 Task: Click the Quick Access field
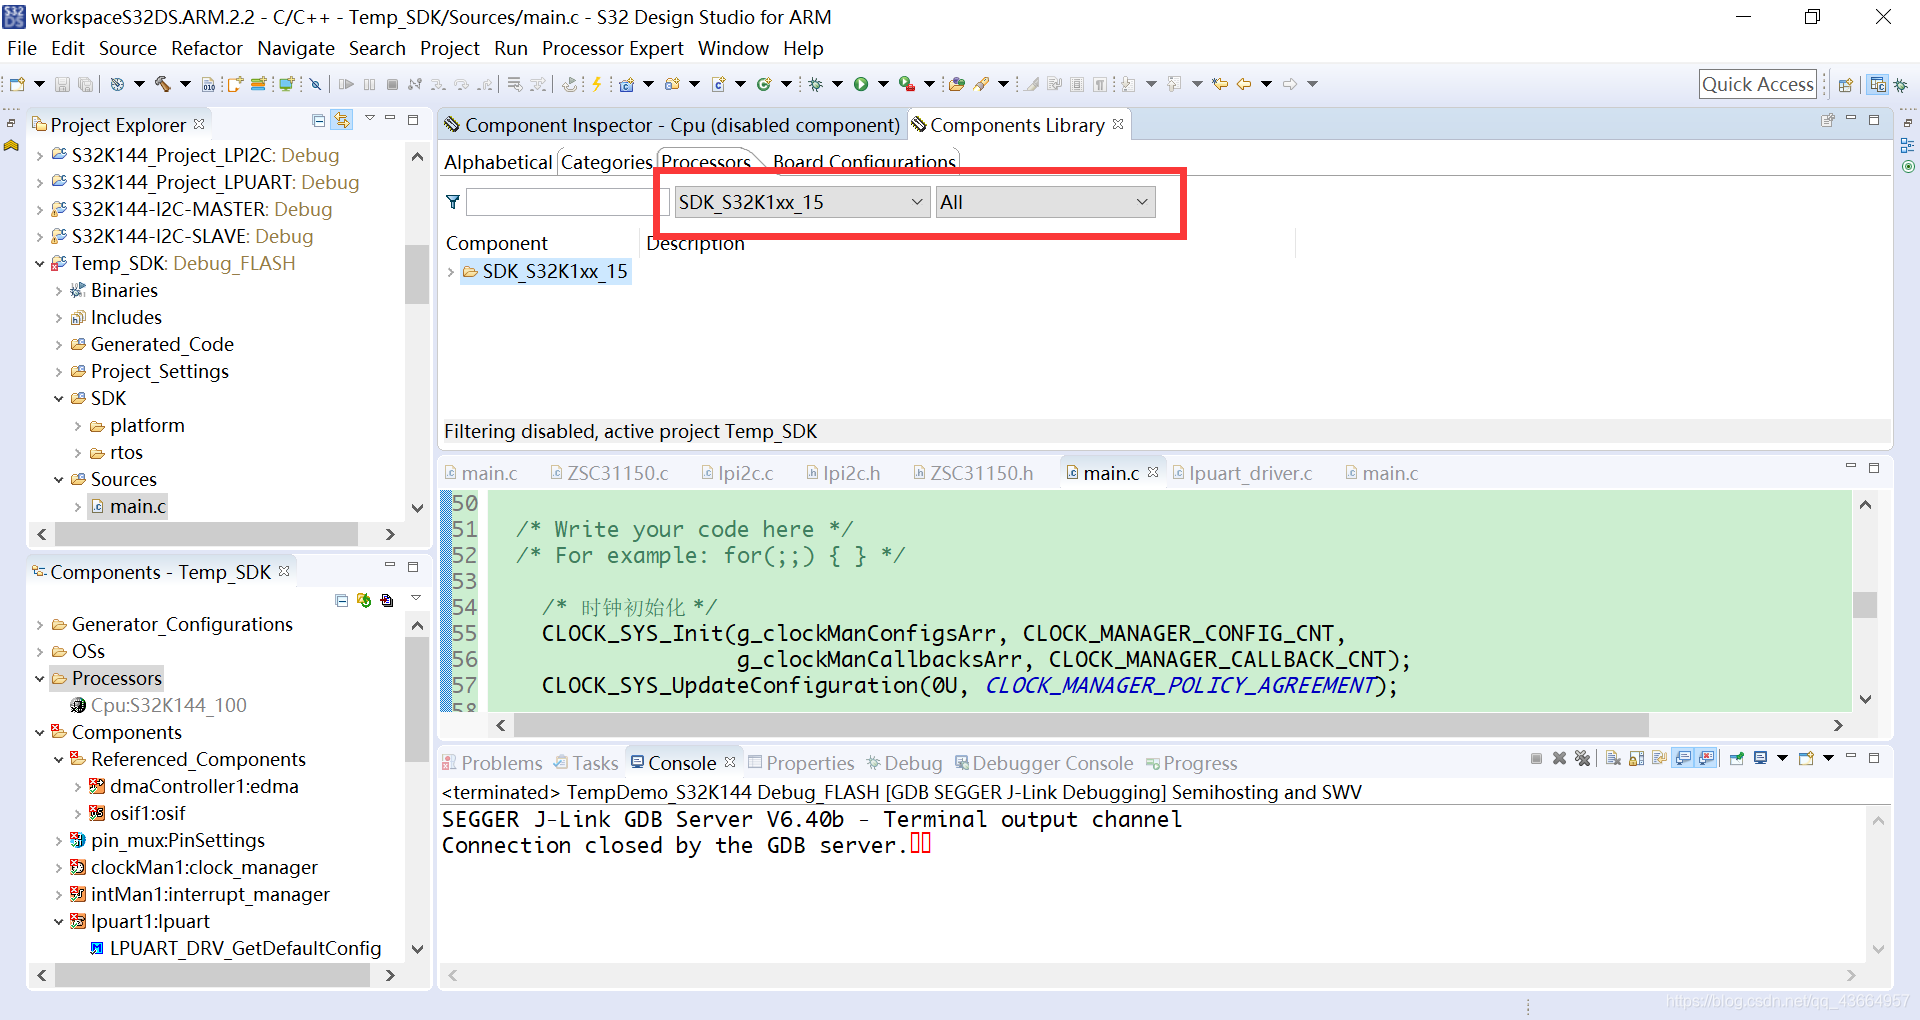[1758, 85]
